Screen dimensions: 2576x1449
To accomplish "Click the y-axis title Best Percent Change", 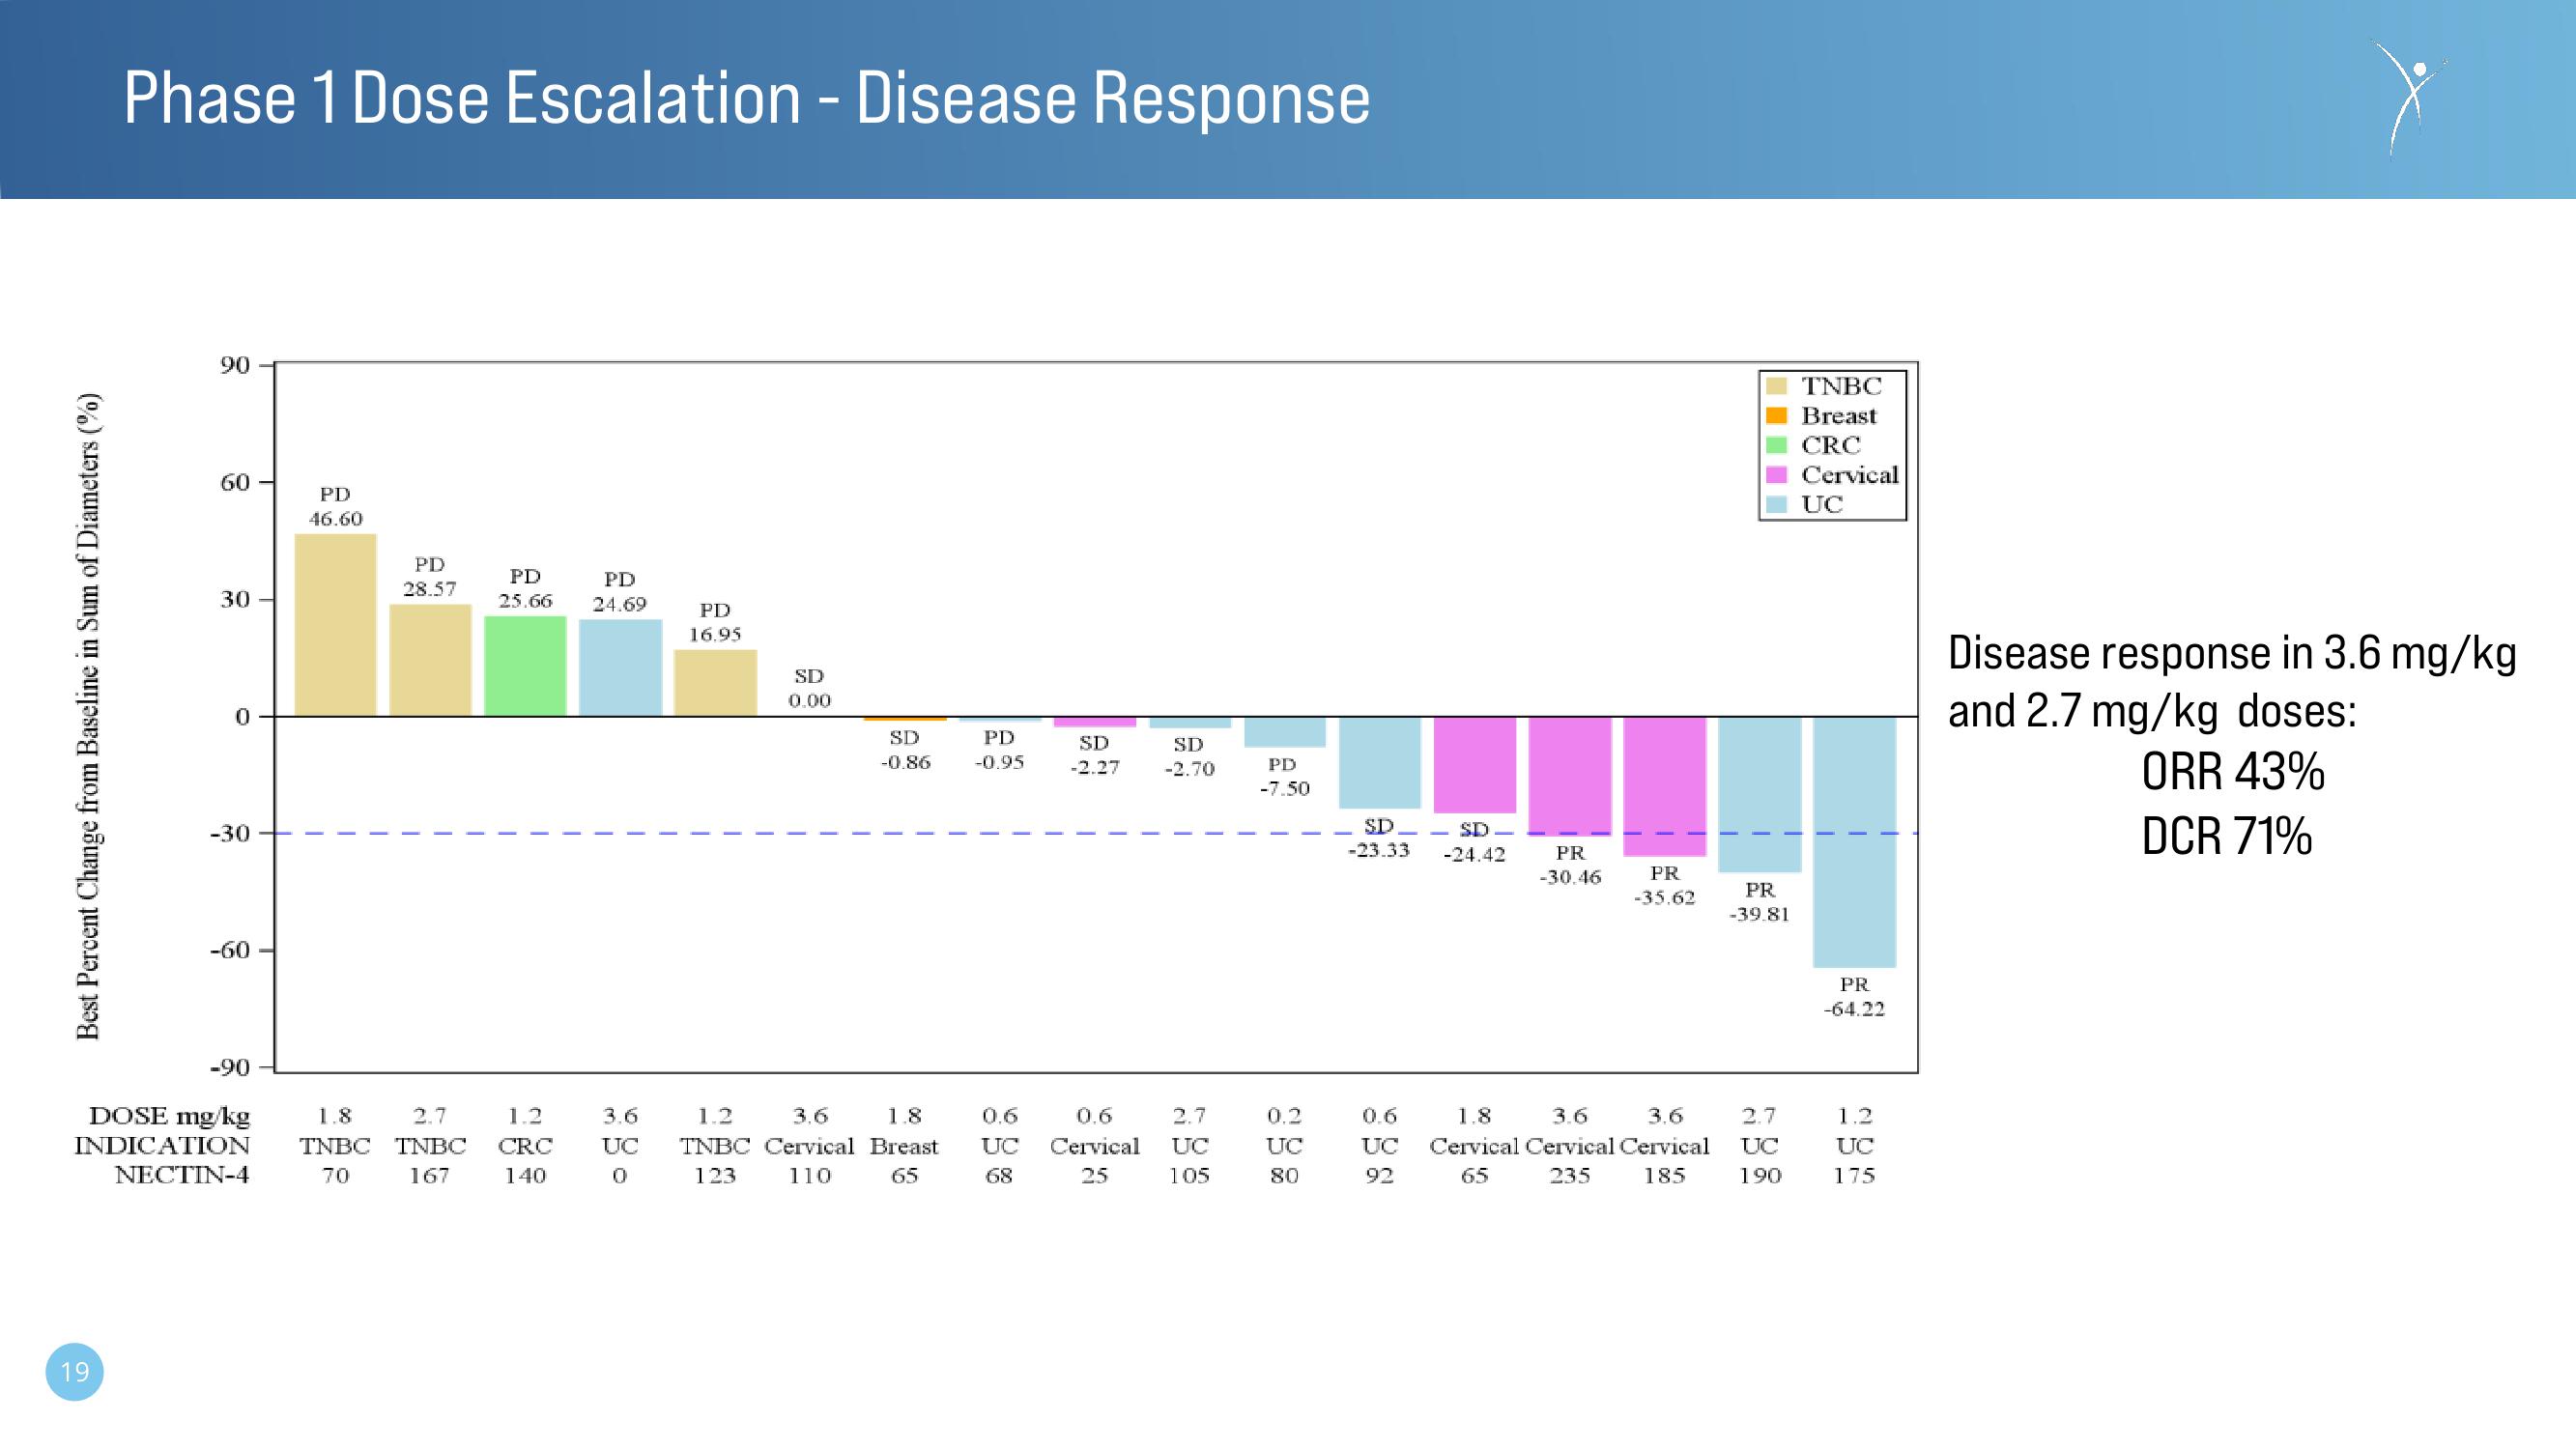I will click(x=88, y=716).
